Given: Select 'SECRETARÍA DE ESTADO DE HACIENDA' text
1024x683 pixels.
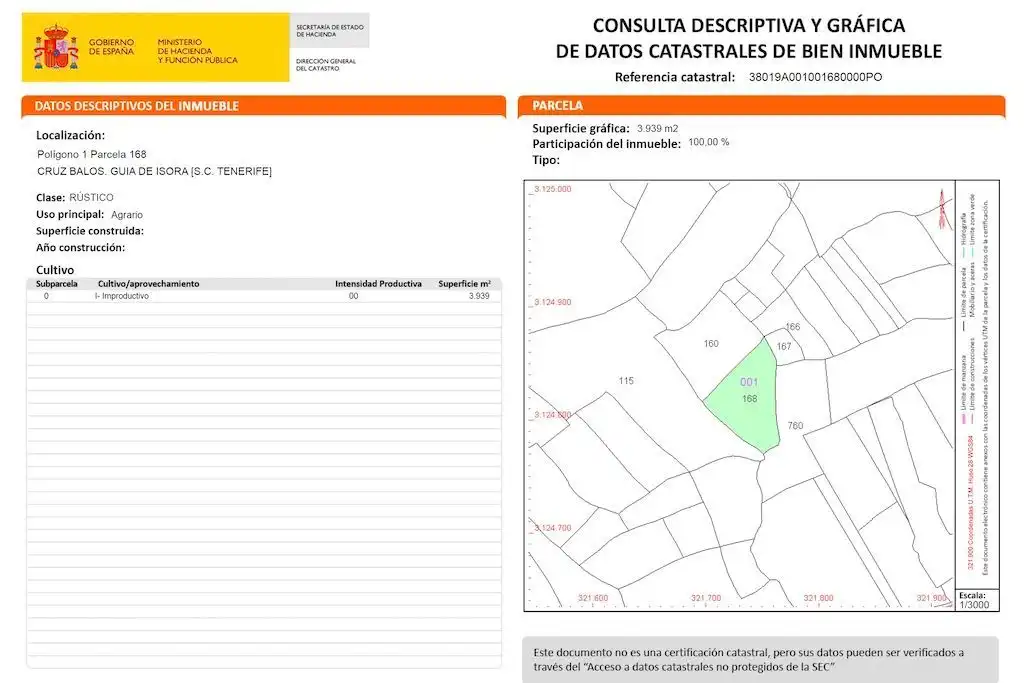Looking at the screenshot, I should (x=329, y=30).
